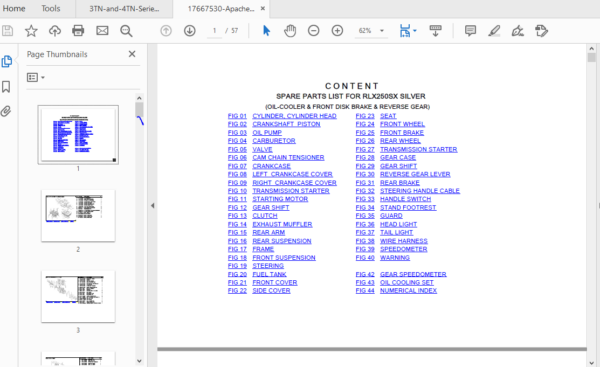Open the Find text magnifier tool

pyautogui.click(x=126, y=31)
